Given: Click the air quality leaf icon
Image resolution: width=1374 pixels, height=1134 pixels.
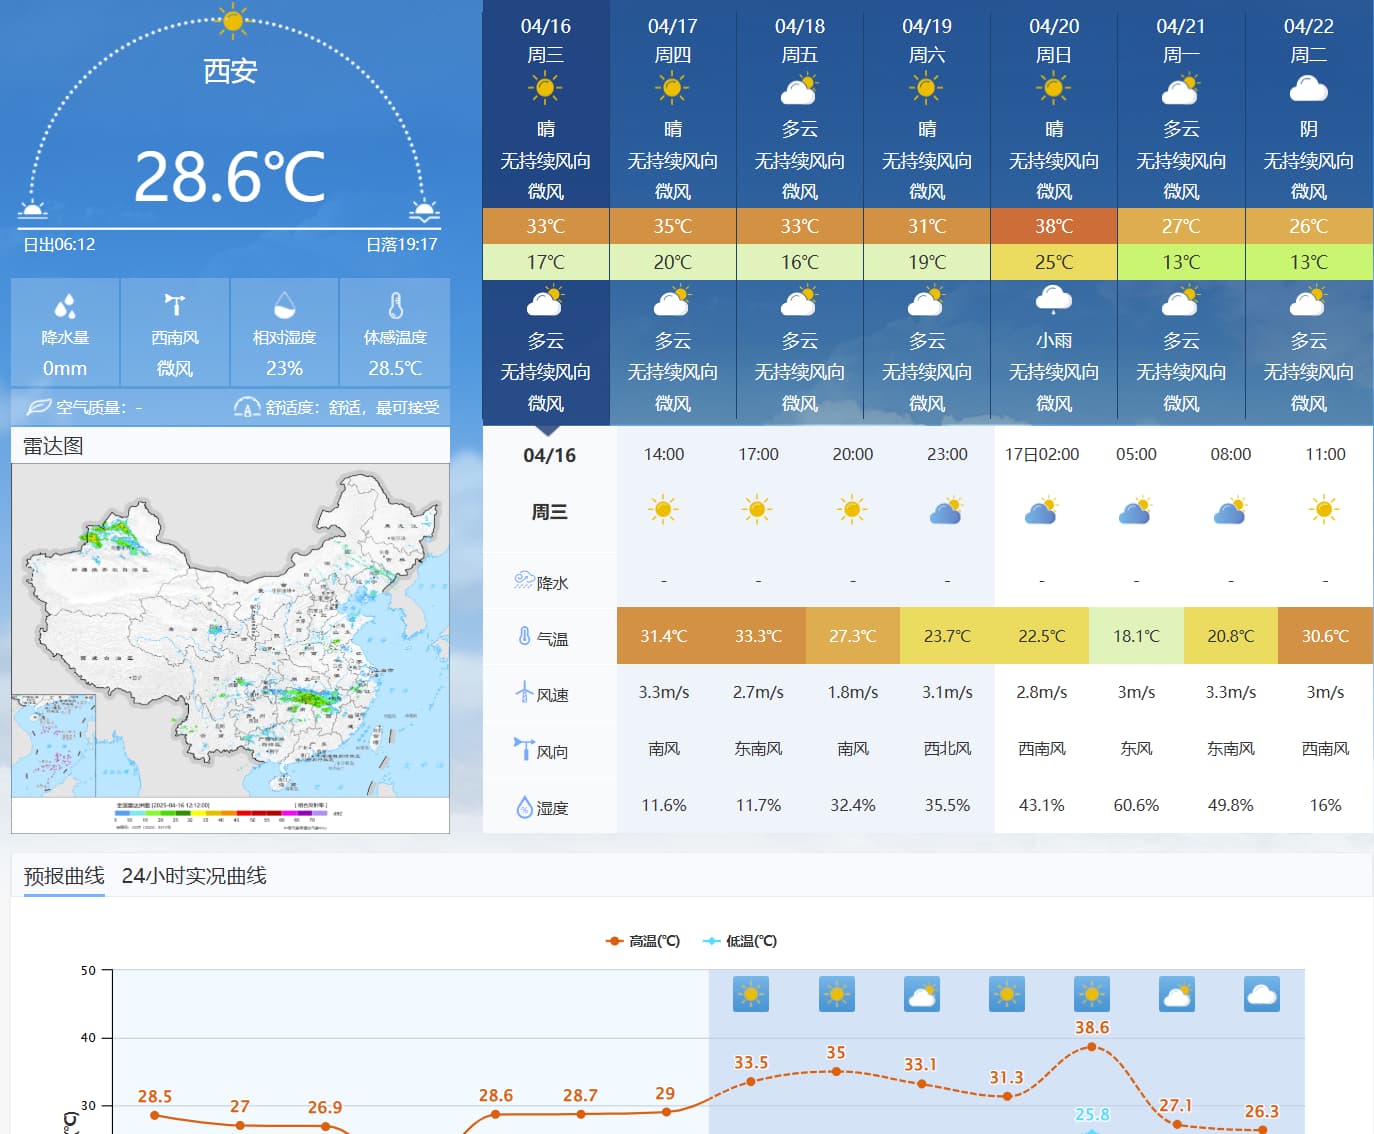Looking at the screenshot, I should [38, 407].
